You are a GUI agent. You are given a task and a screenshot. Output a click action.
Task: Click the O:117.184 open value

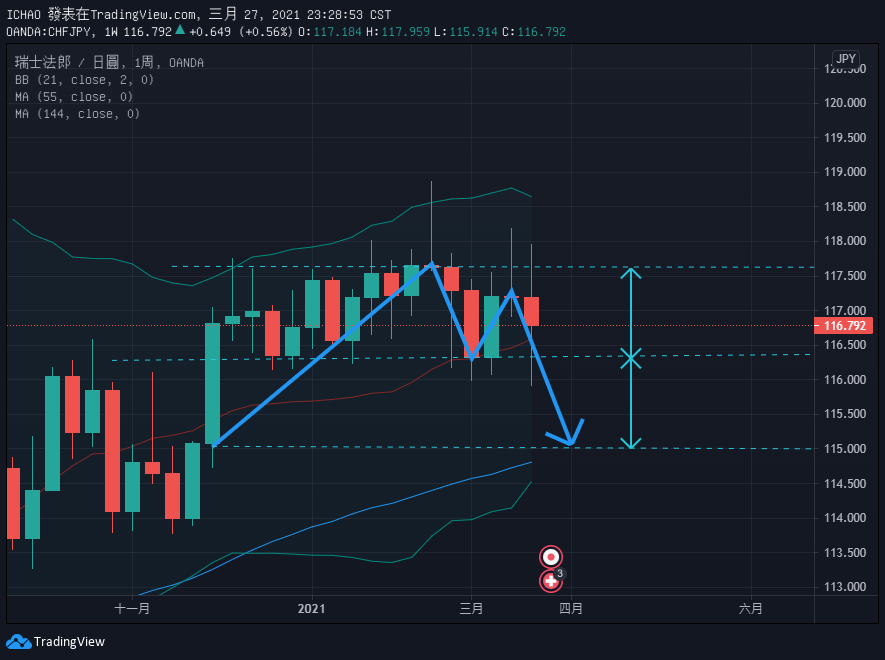click(x=330, y=32)
